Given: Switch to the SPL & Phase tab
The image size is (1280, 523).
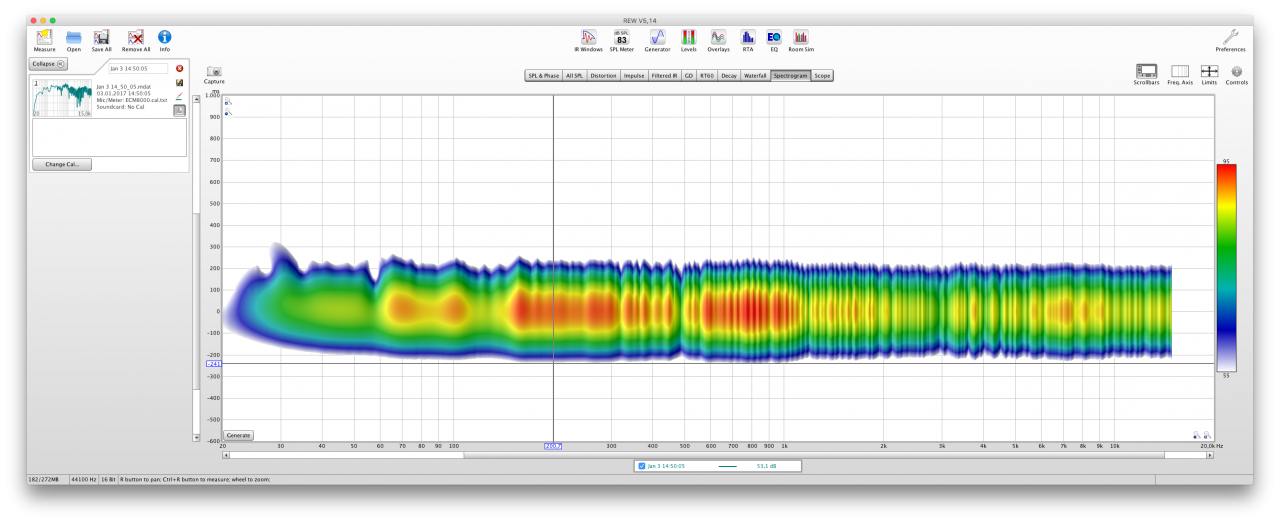Looking at the screenshot, I should click(543, 76).
